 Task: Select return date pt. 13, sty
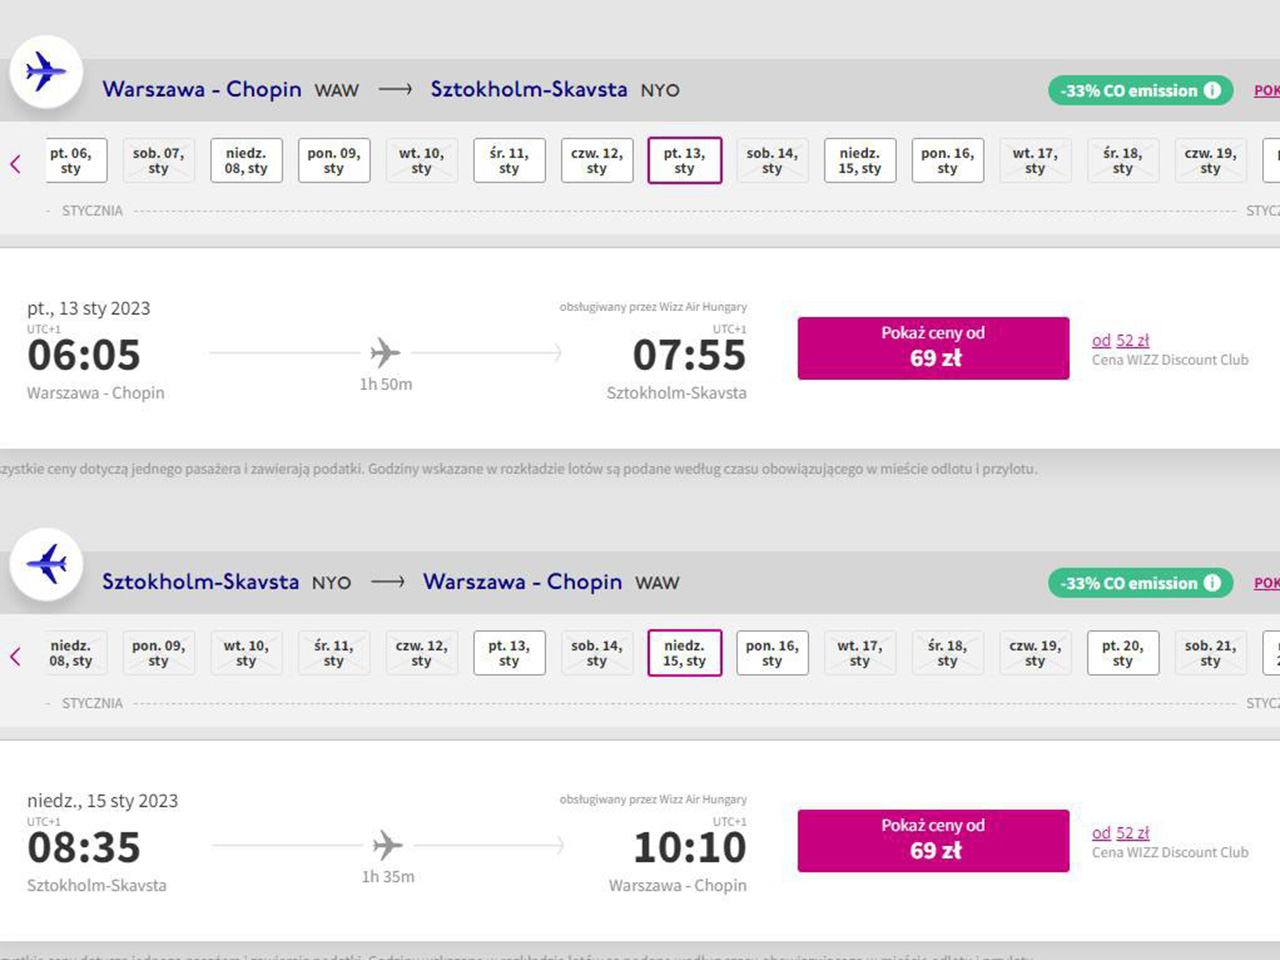coord(509,653)
